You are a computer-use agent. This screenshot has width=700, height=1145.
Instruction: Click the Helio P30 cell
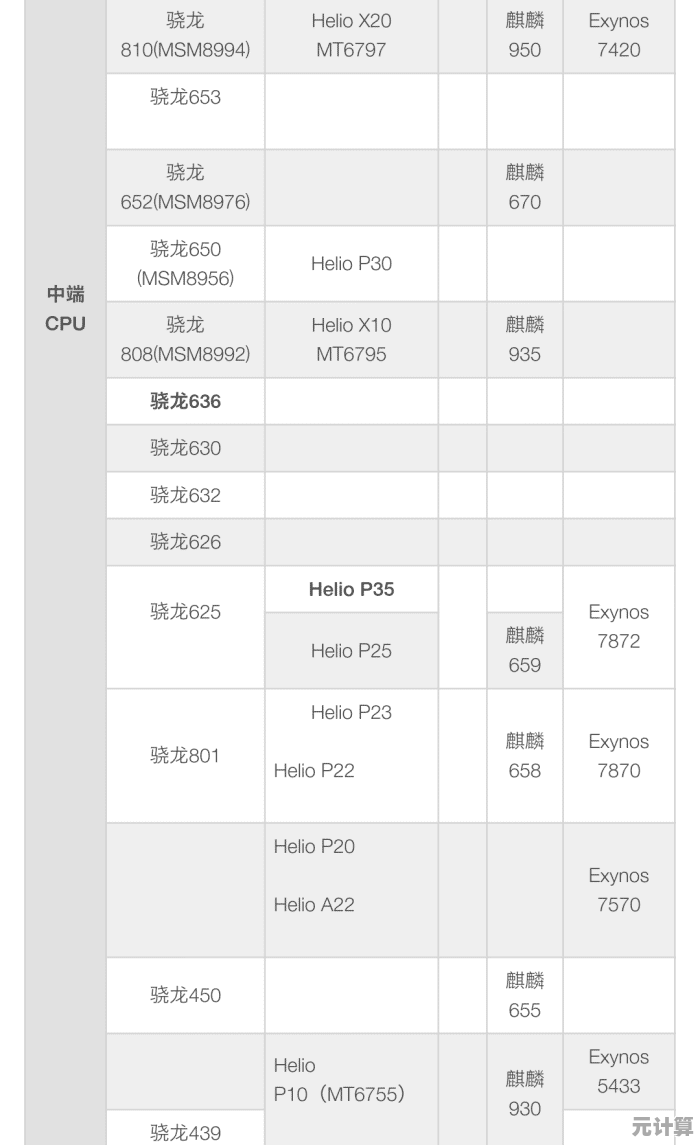click(x=351, y=264)
